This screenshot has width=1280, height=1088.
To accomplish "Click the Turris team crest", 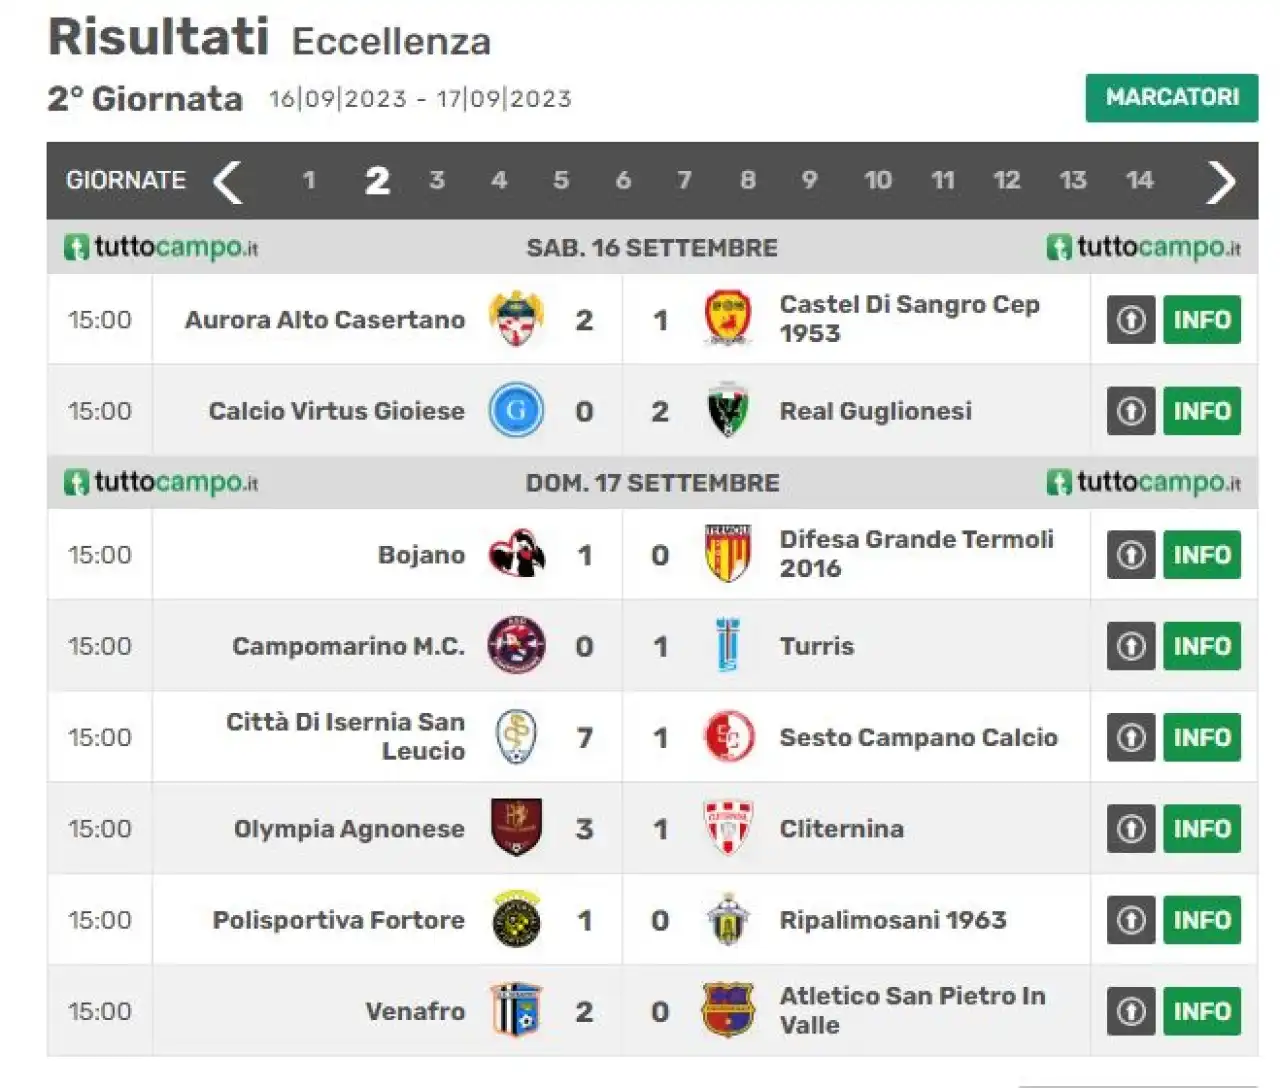I will pyautogui.click(x=728, y=646).
